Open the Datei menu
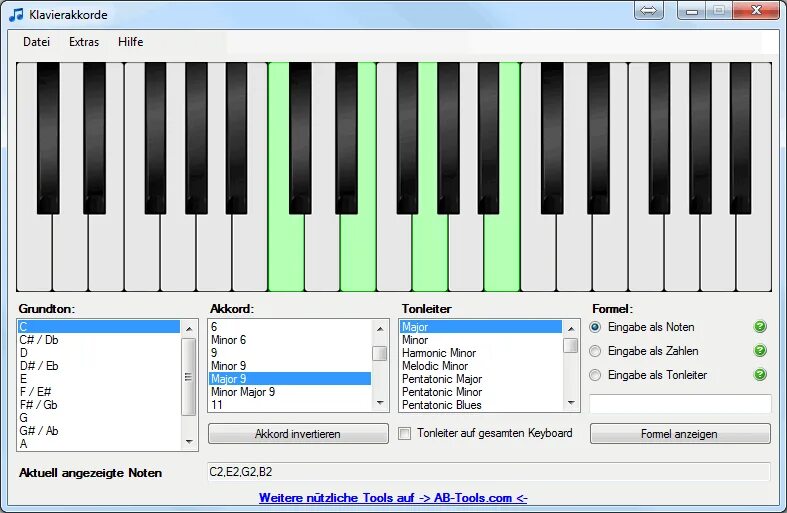 tap(36, 42)
